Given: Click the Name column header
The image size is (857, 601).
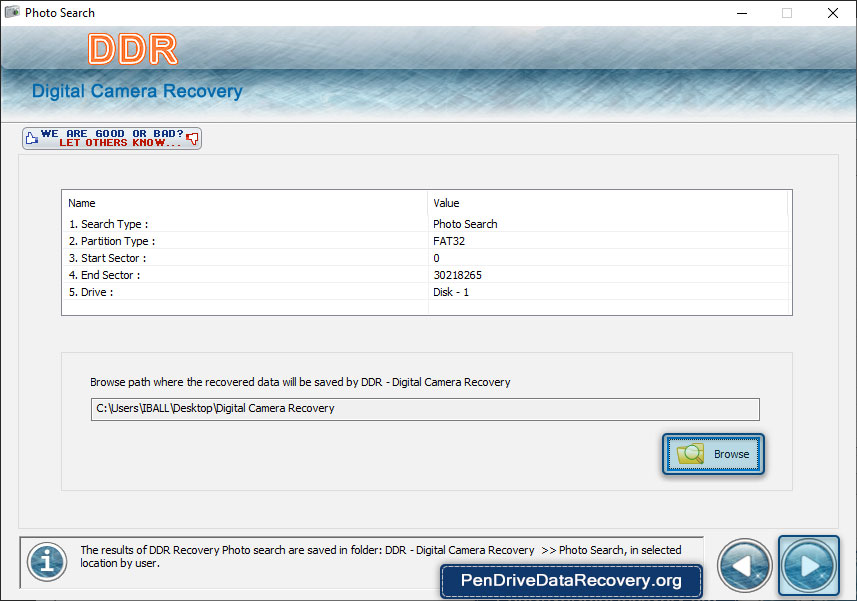Looking at the screenshot, I should (x=82, y=203).
